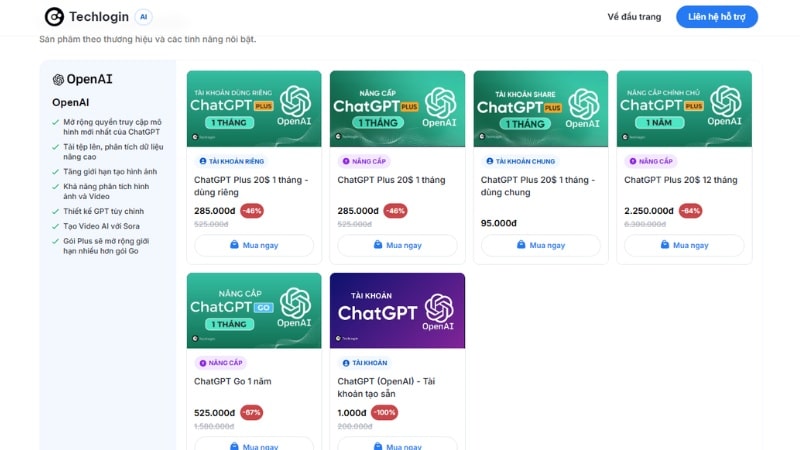This screenshot has width=800, height=450.
Task: Click the Nâng cấp tag on ChatGPT Go card
Action: [x=220, y=363]
